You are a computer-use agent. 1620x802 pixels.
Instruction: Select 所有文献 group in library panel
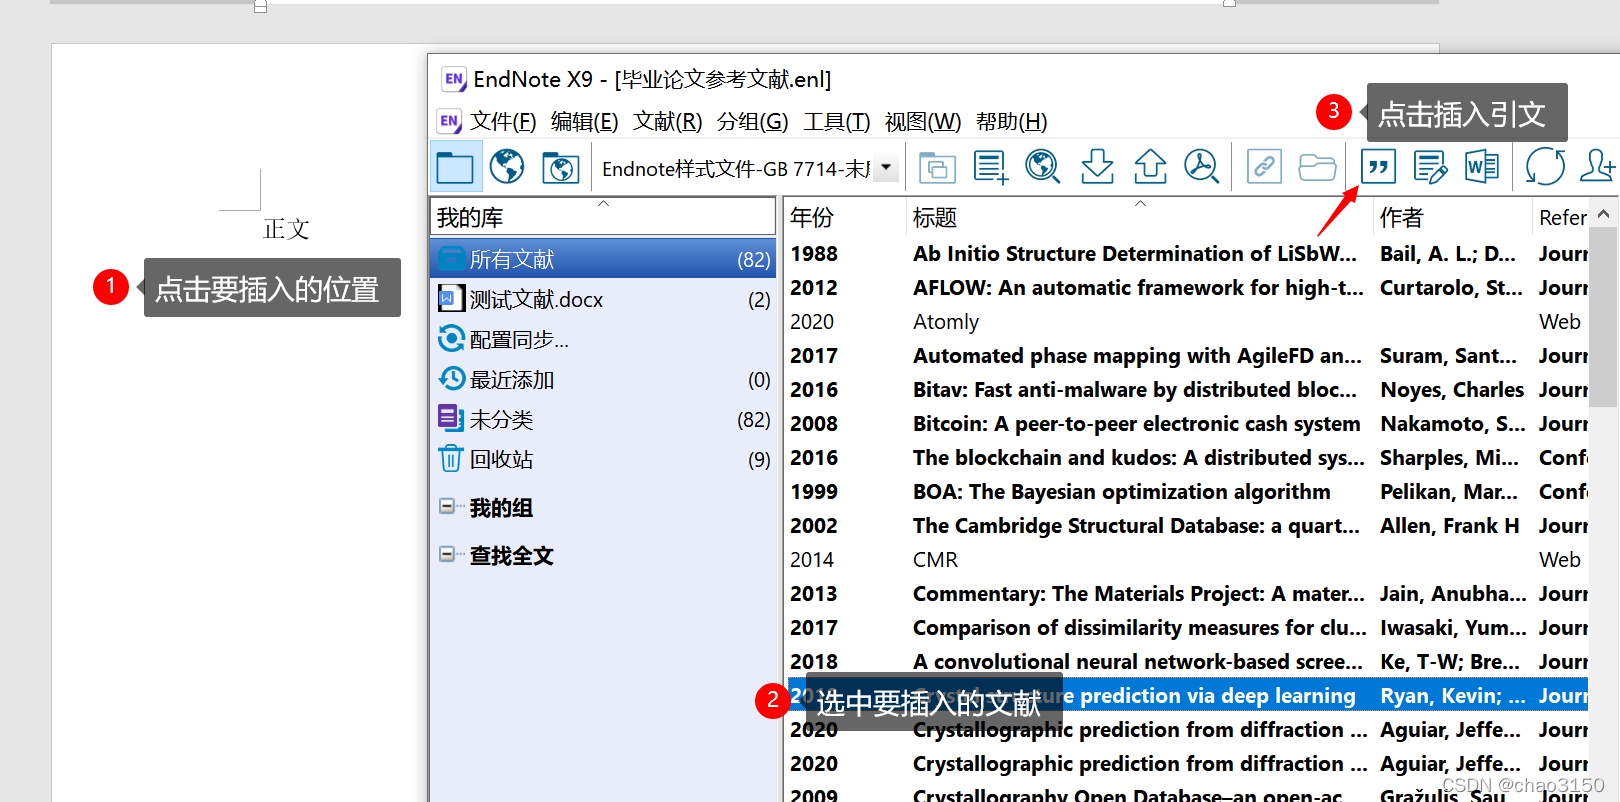(603, 259)
